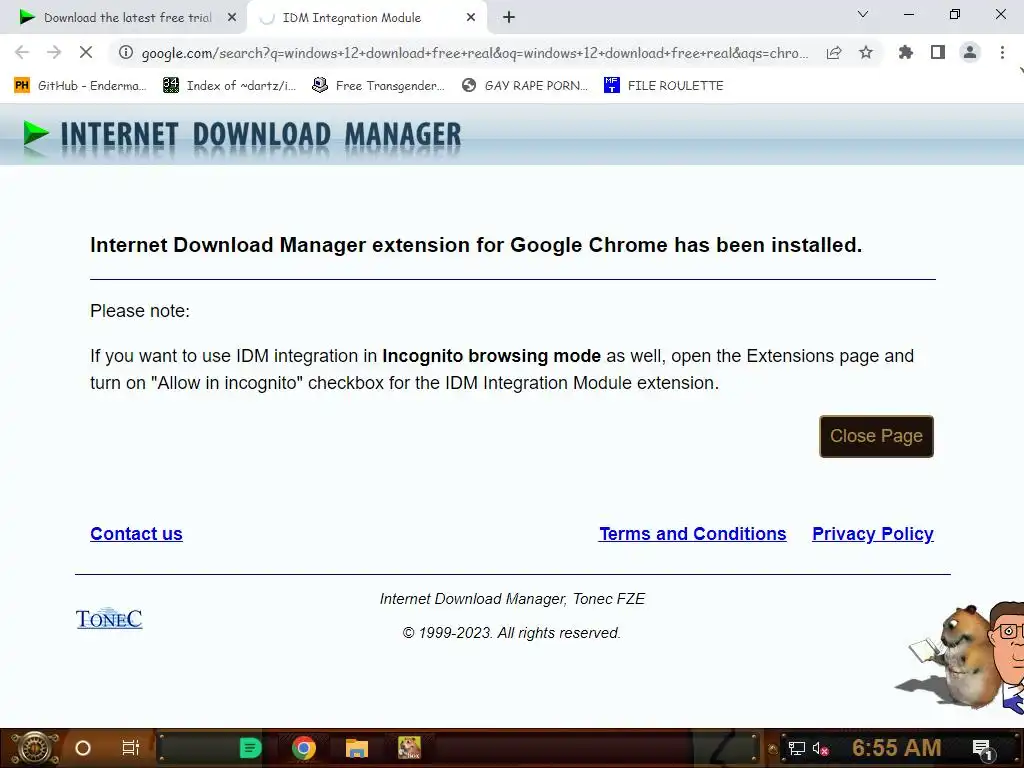Close the IDM Integration Module tab
Screen dimensions: 1024x768
471,18
